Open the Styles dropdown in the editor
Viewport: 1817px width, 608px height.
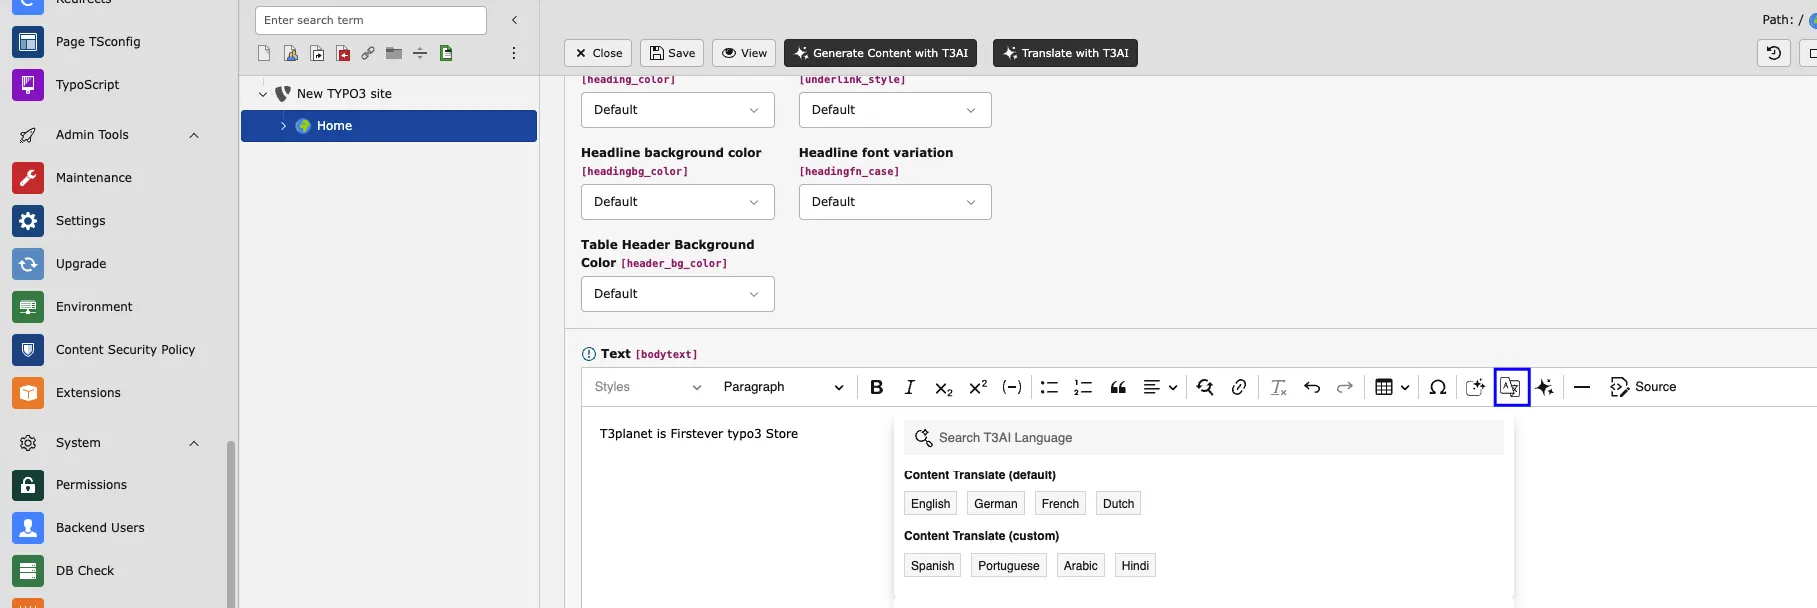[648, 387]
